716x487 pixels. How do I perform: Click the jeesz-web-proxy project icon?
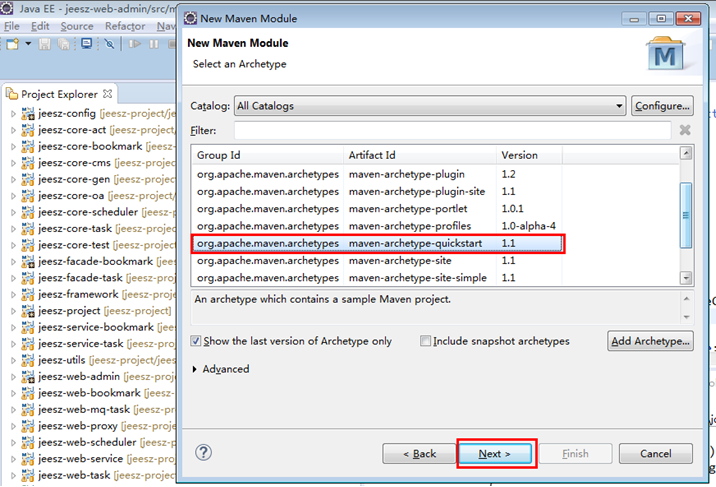click(x=28, y=426)
